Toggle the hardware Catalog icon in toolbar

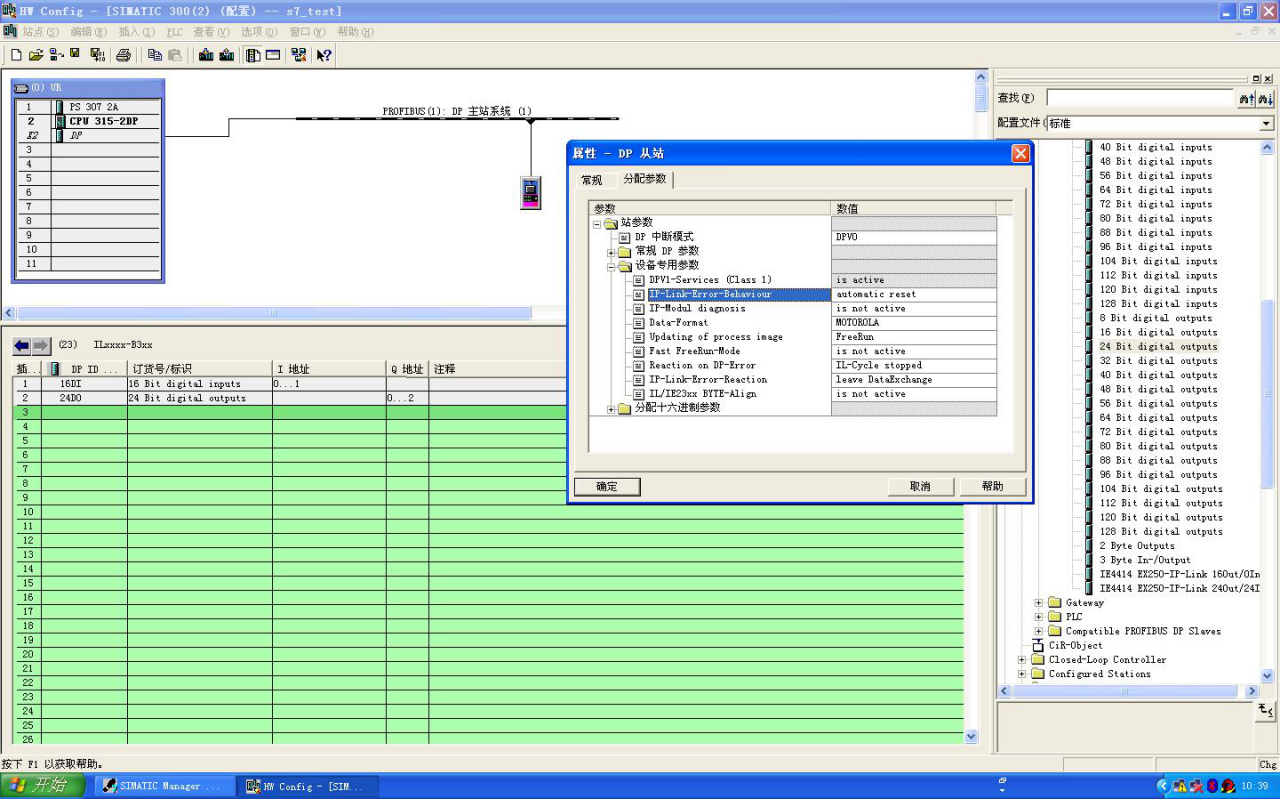point(253,55)
